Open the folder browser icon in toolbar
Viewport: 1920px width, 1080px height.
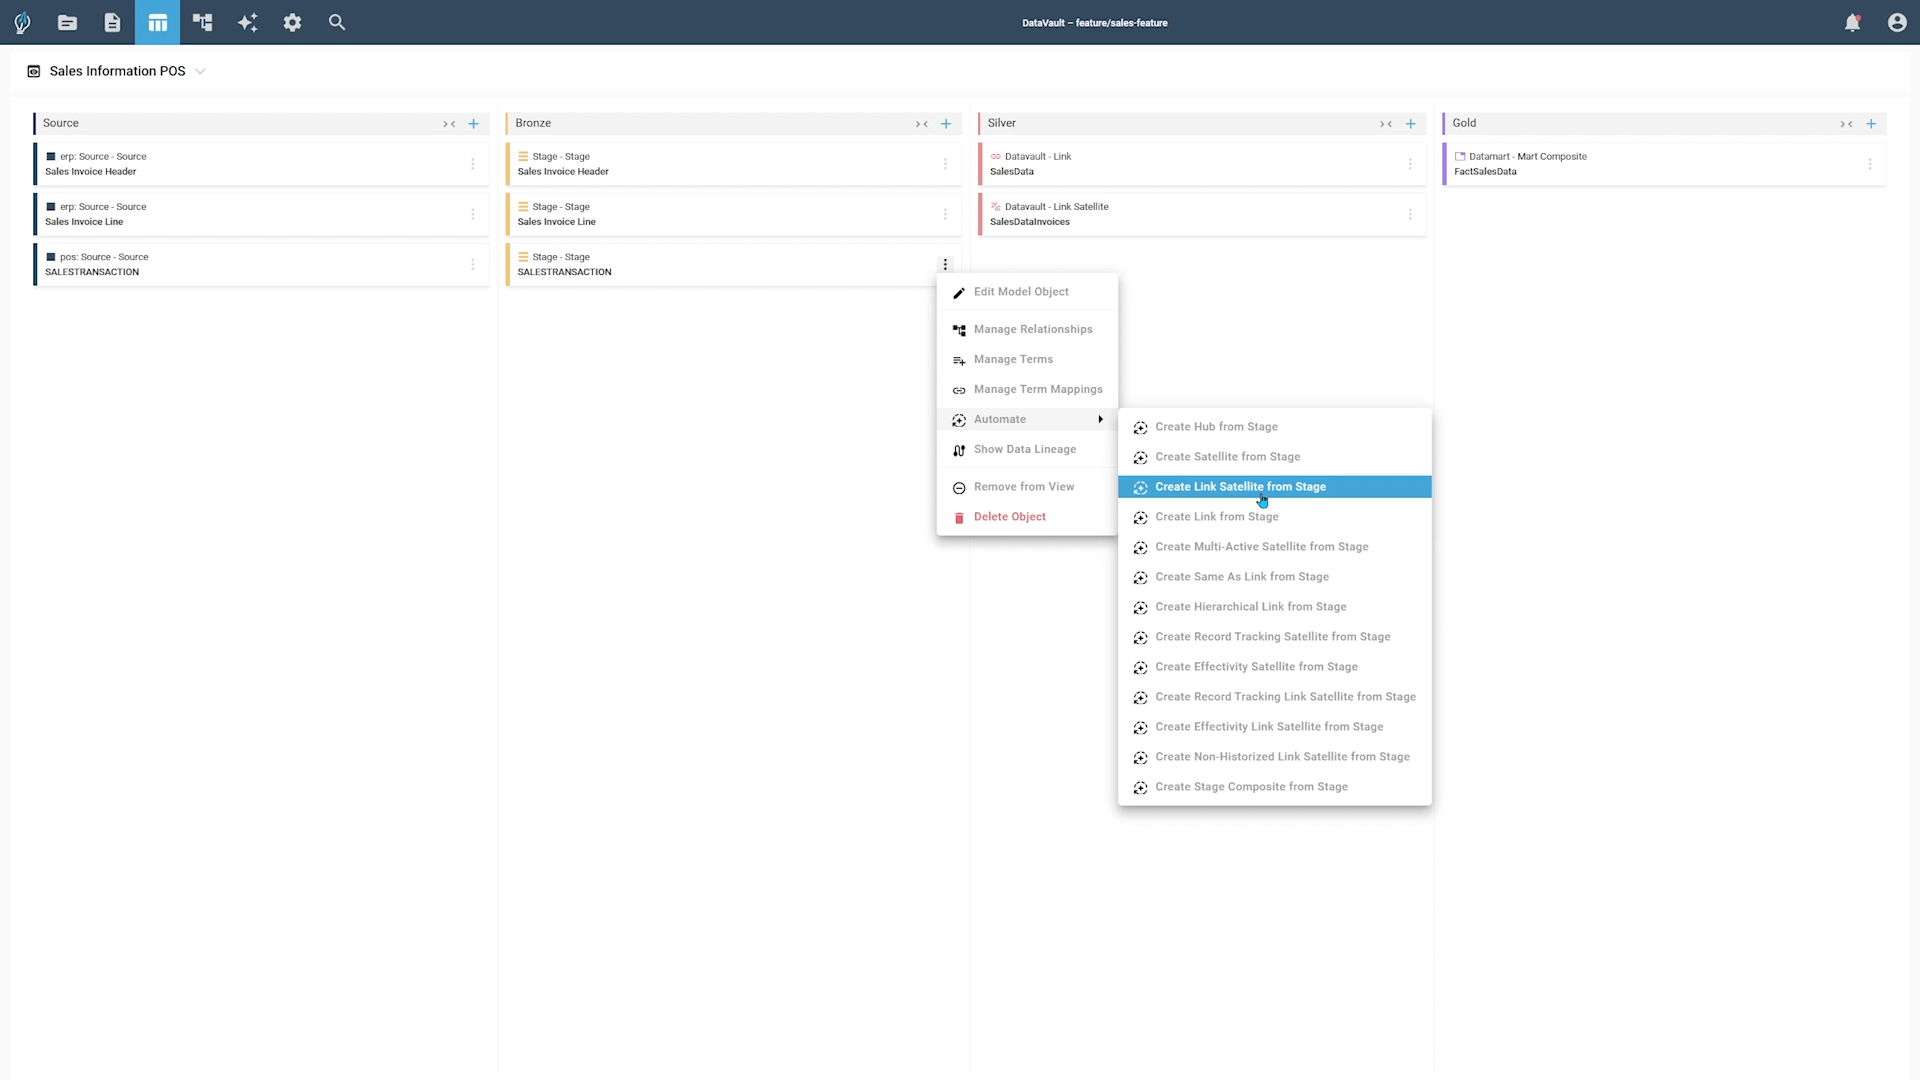tap(67, 22)
